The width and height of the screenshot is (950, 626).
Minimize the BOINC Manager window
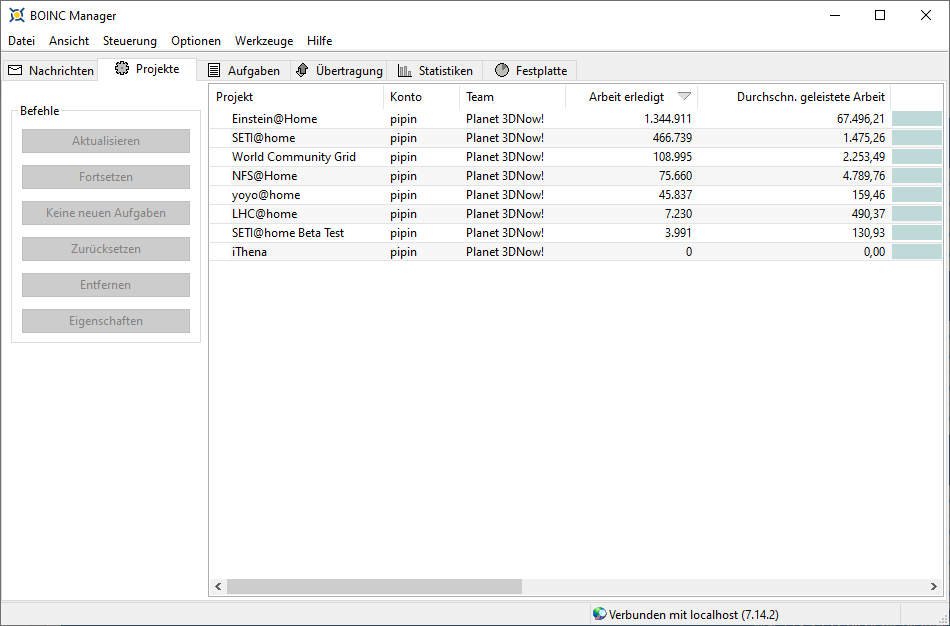835,15
